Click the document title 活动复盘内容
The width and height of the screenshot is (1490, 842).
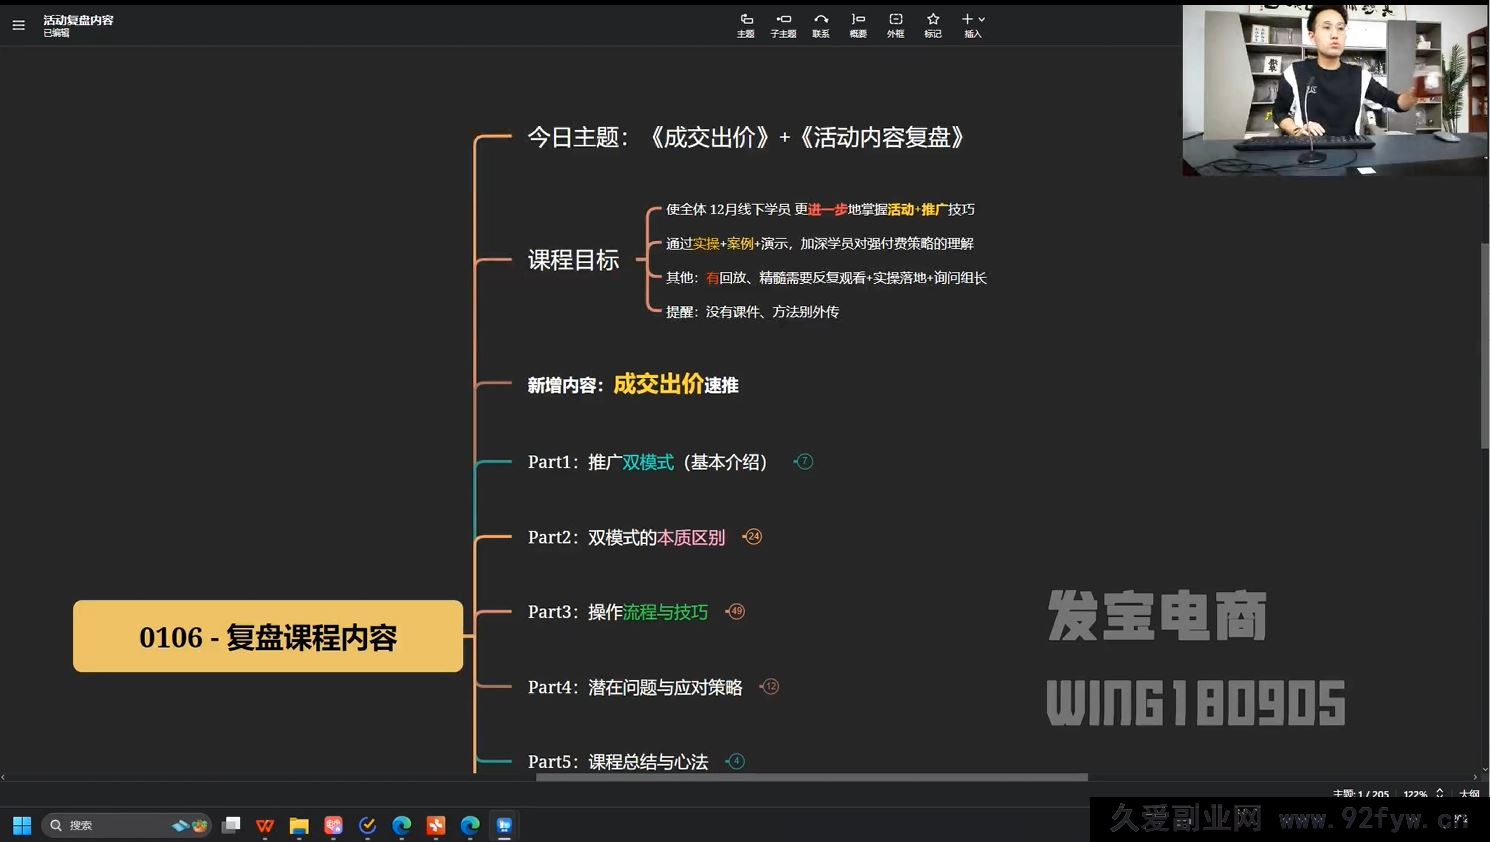tap(78, 19)
